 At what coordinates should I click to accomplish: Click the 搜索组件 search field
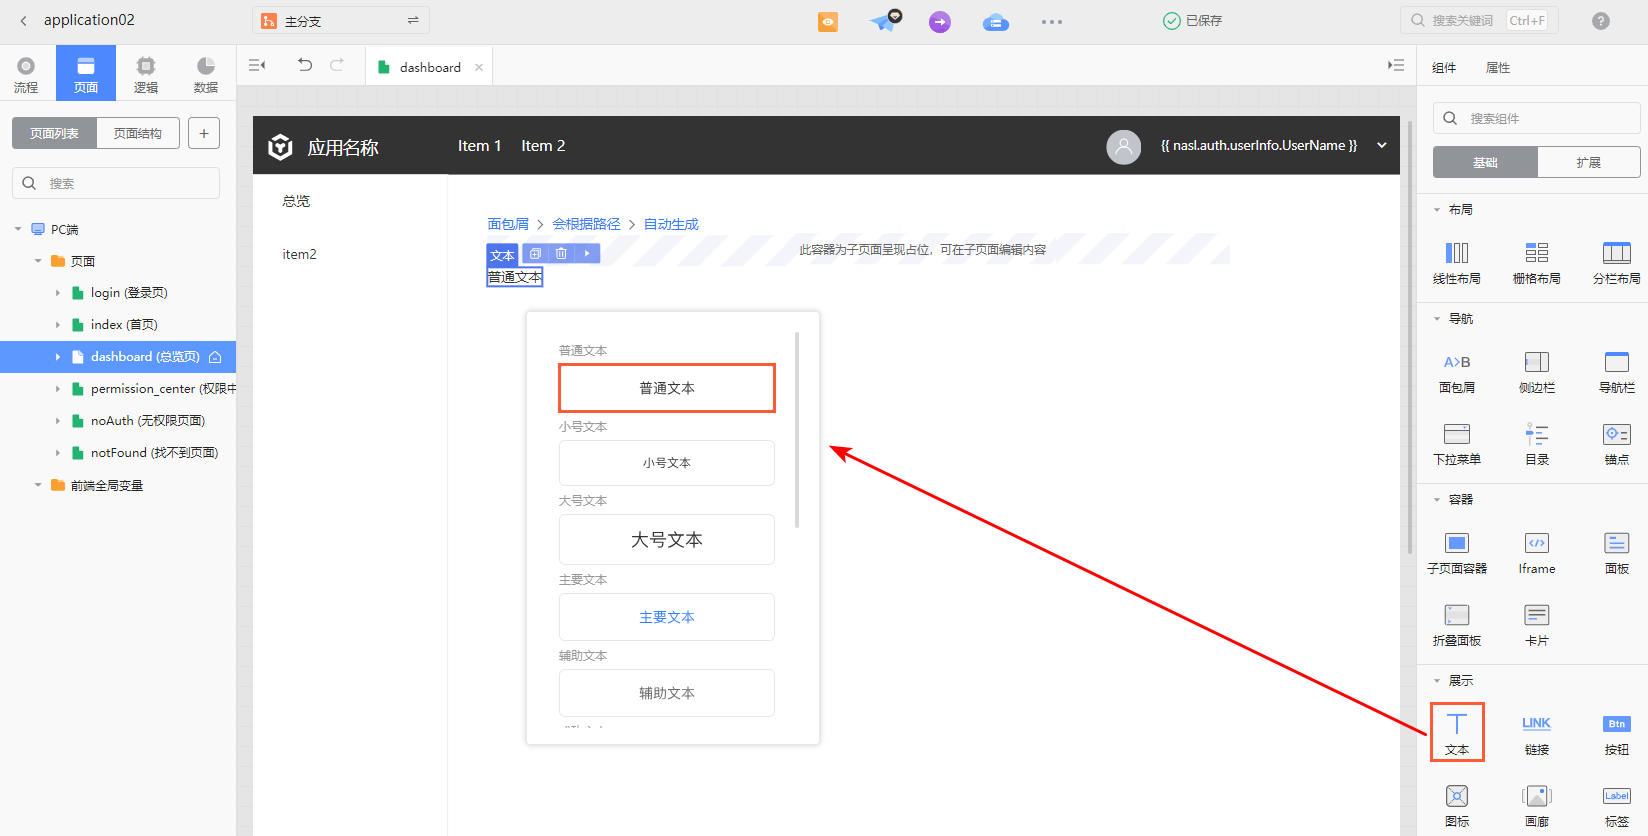tap(1537, 118)
